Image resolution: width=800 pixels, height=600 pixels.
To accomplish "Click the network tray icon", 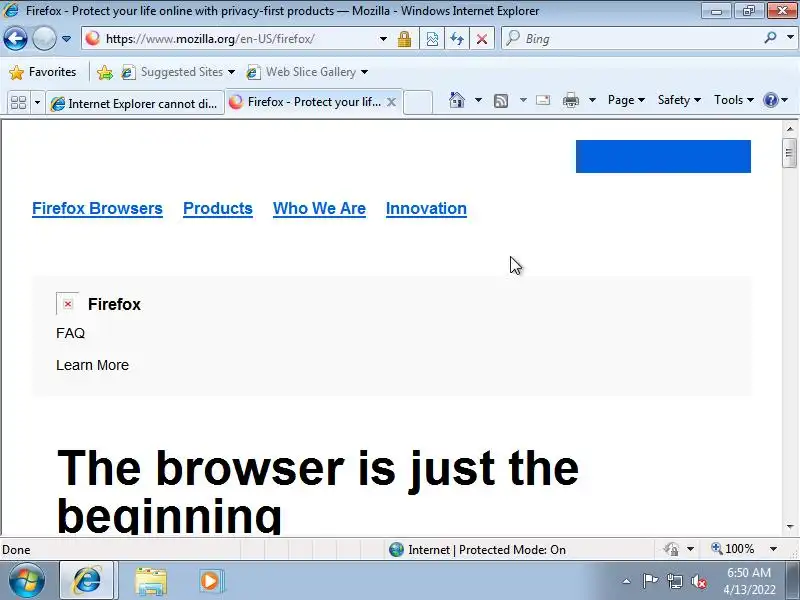I will (674, 581).
